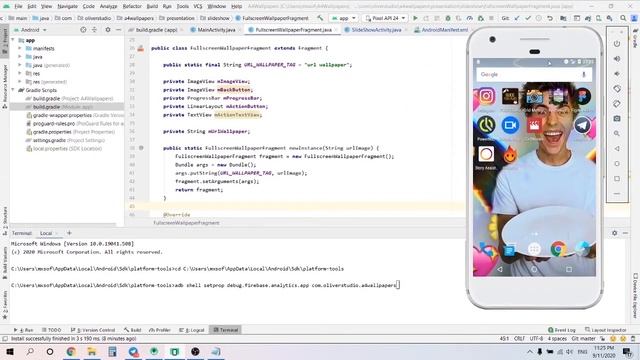Take a screenshot with emulator camera button
The image size is (640, 360).
[617, 118]
